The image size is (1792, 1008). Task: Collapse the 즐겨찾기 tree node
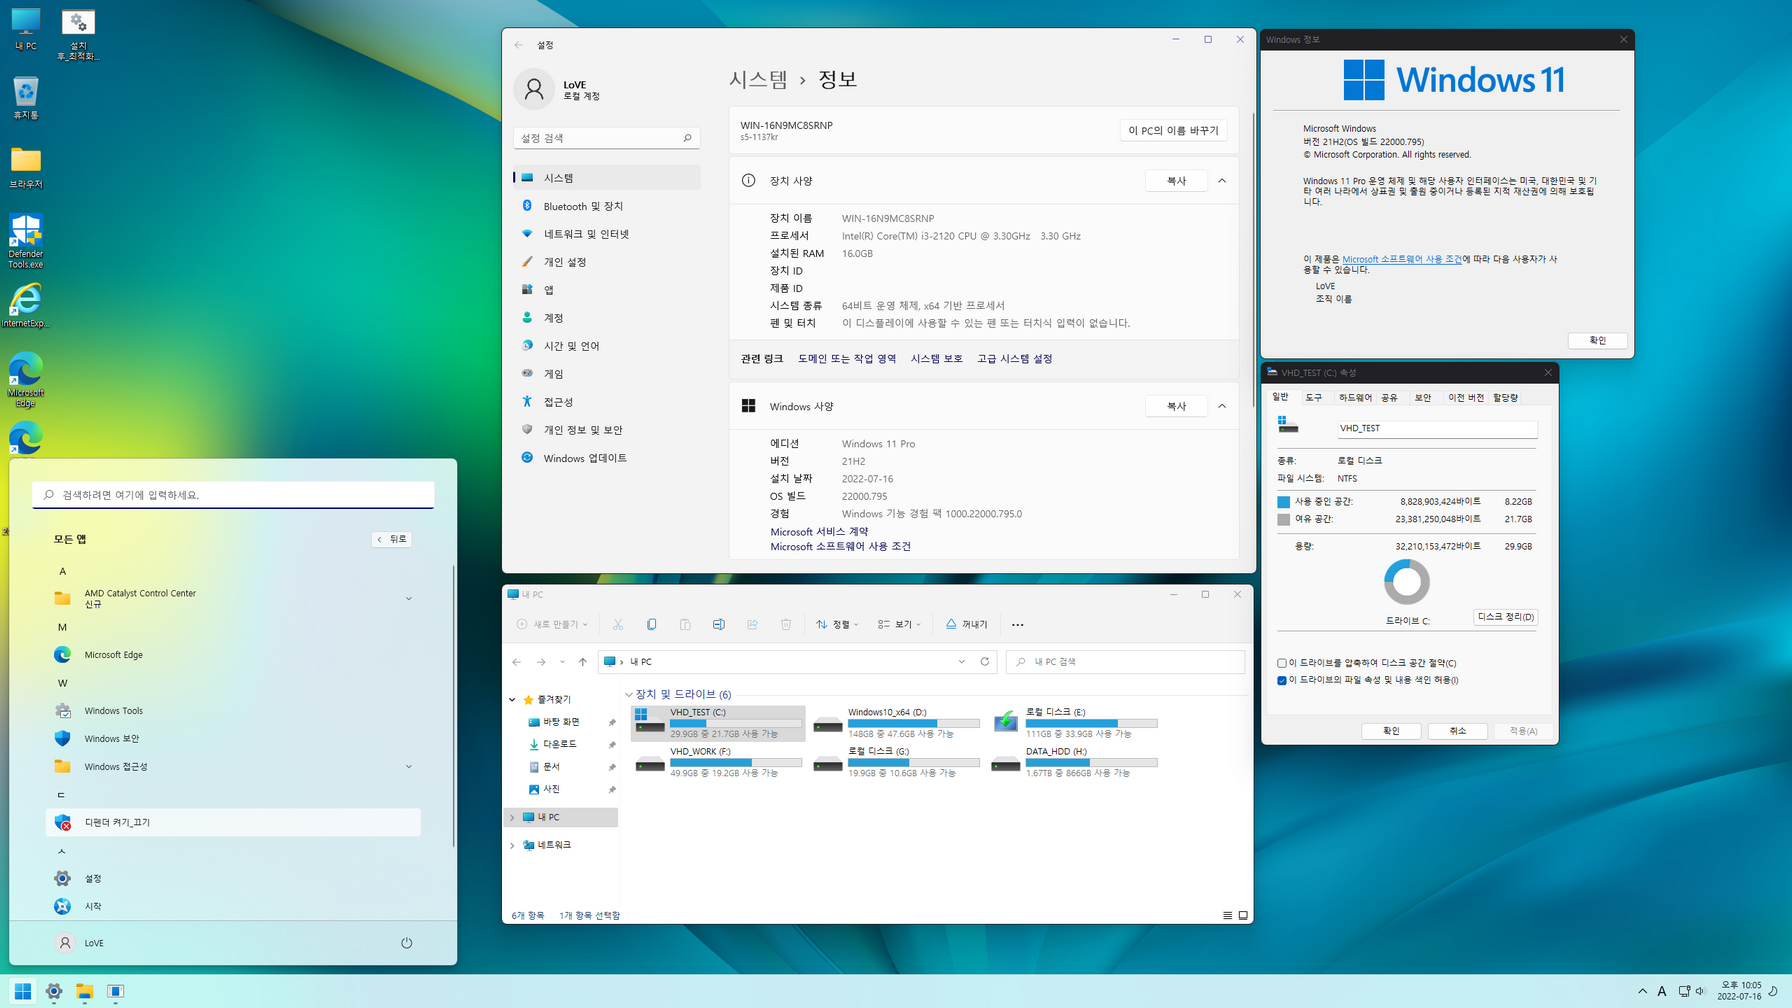click(x=512, y=700)
